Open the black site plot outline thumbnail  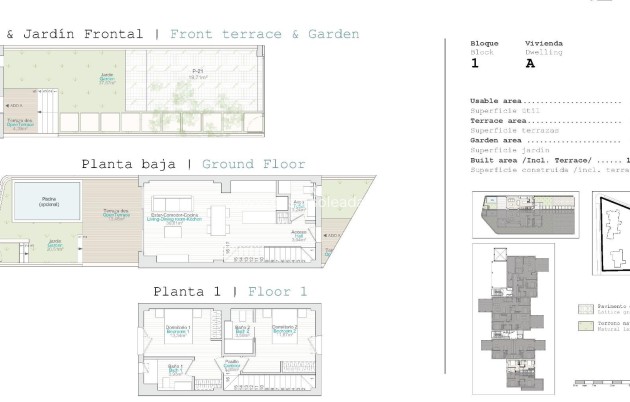[611, 233]
